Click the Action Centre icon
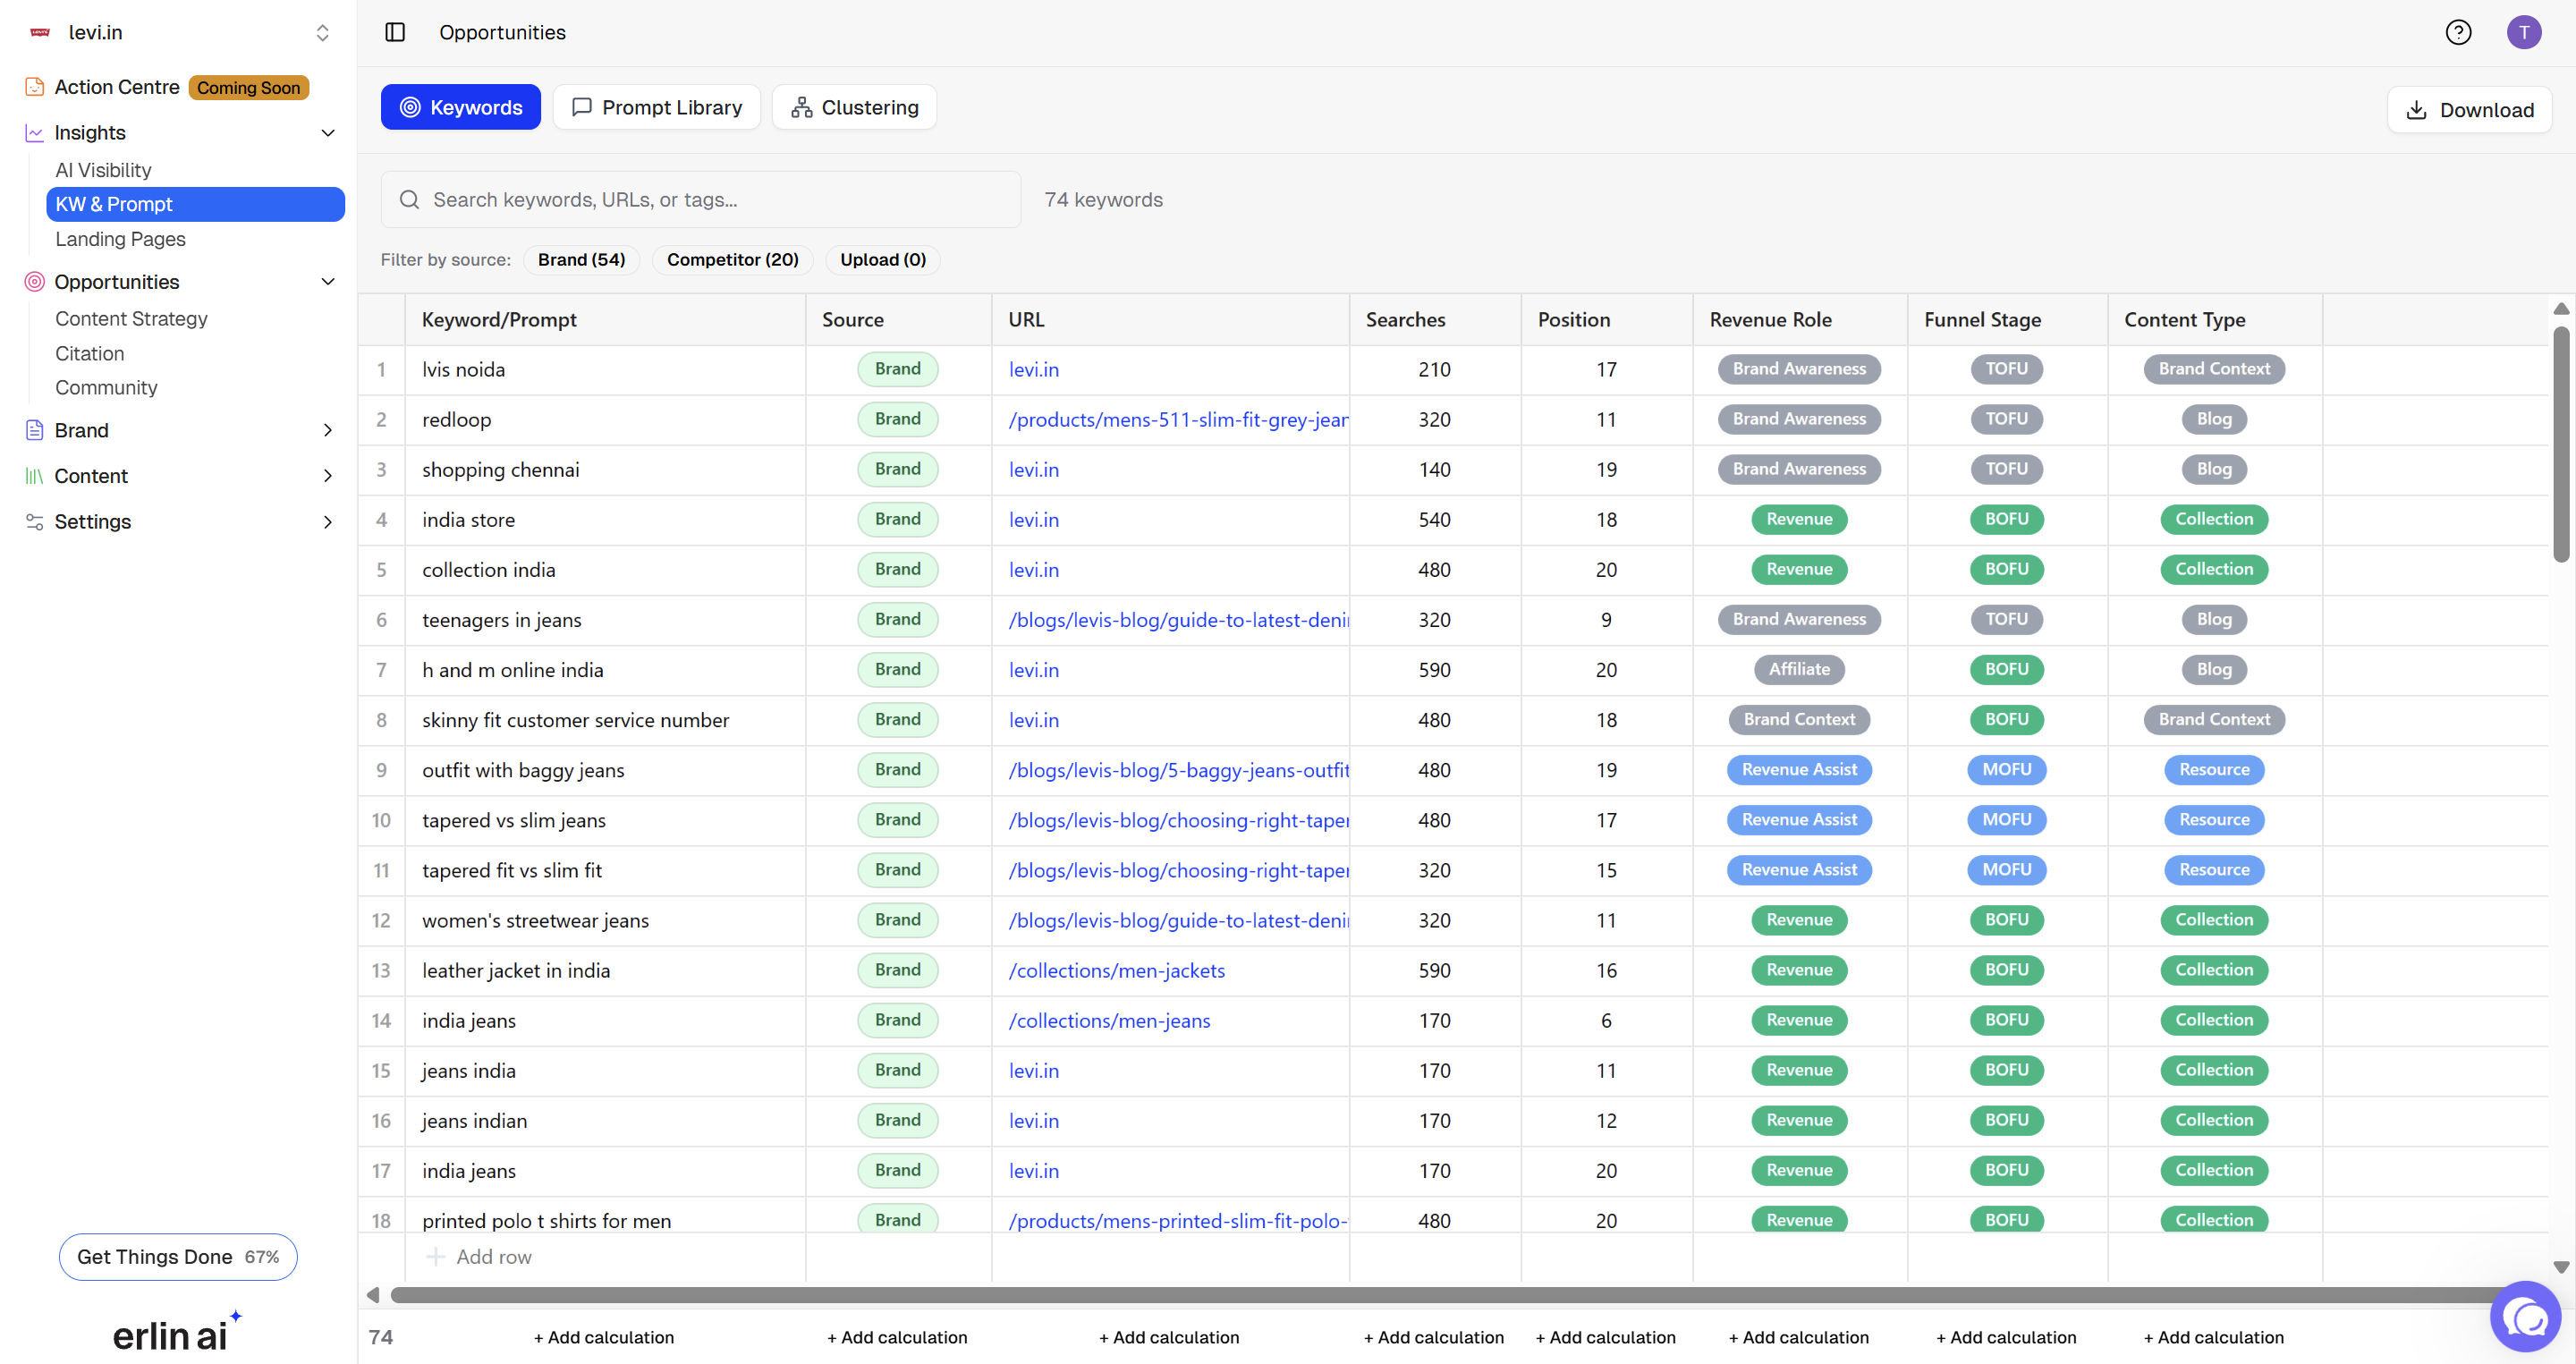This screenshot has height=1364, width=2576. 35,87
